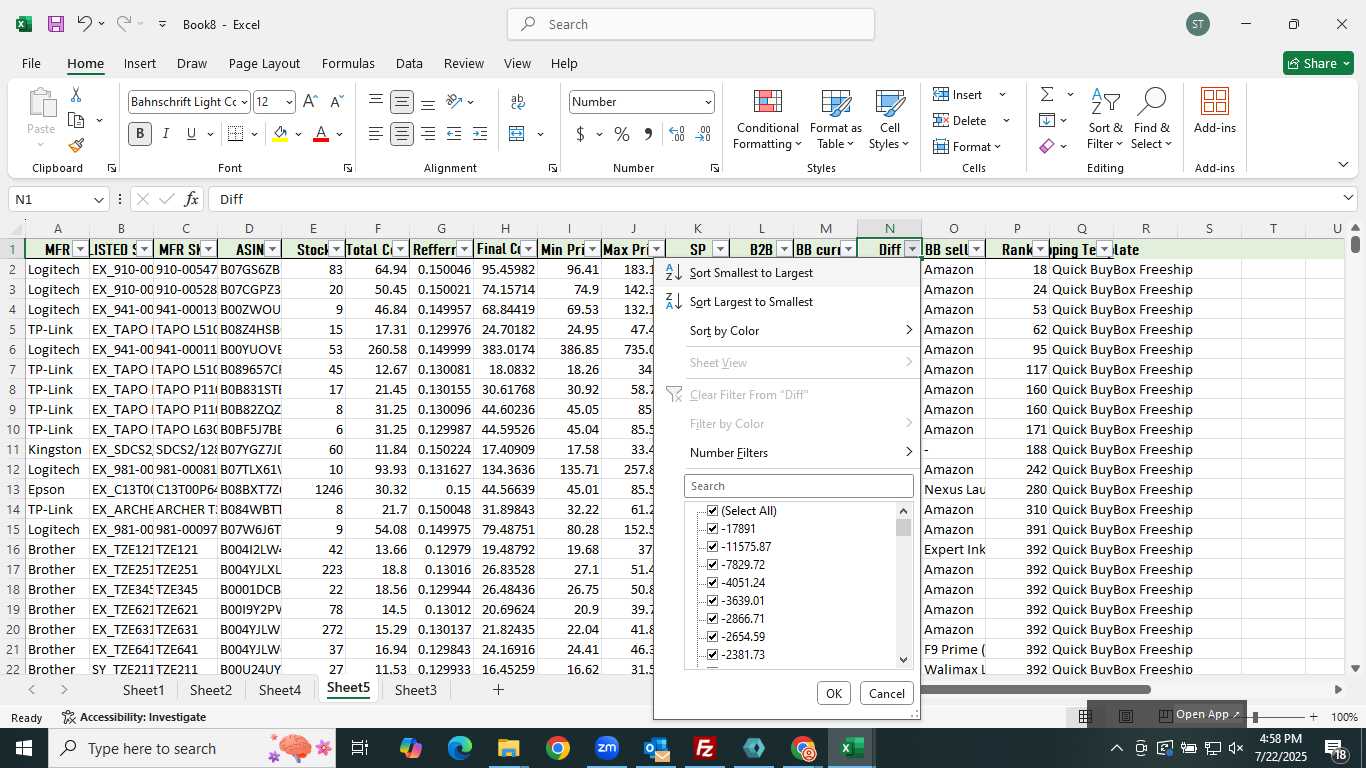The width and height of the screenshot is (1366, 768).
Task: Click Increase Indent icon
Action: pyautogui.click(x=480, y=134)
